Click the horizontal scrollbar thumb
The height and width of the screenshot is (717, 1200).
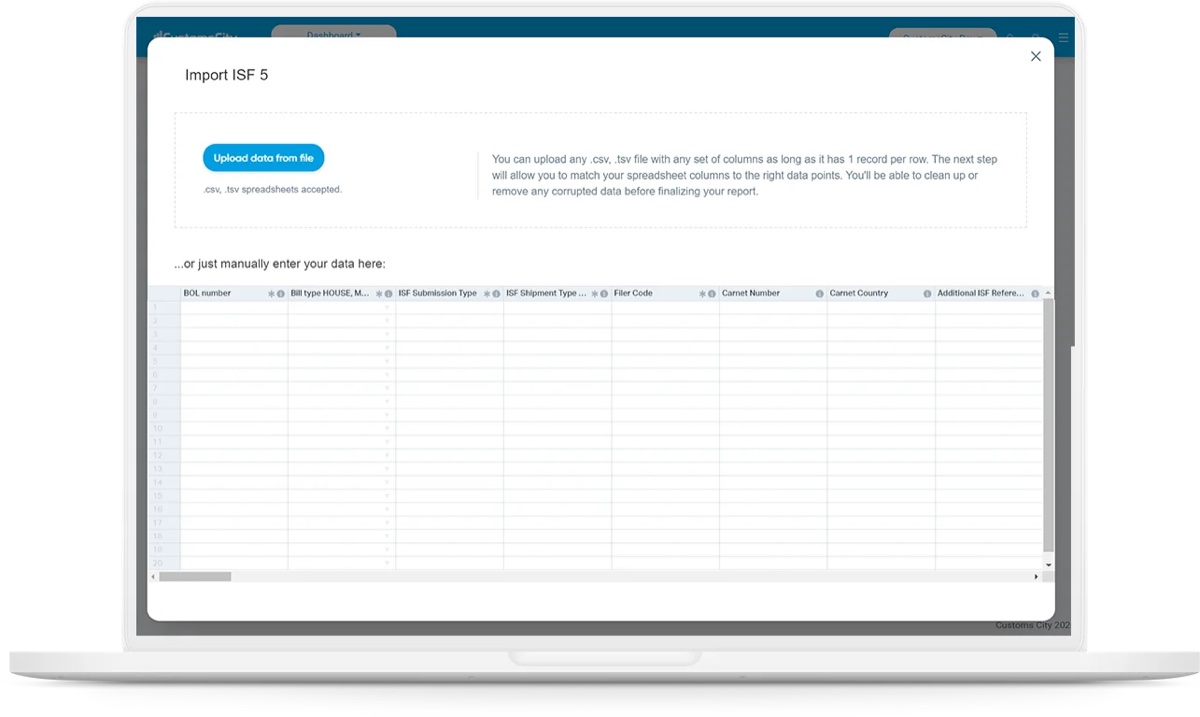click(195, 577)
